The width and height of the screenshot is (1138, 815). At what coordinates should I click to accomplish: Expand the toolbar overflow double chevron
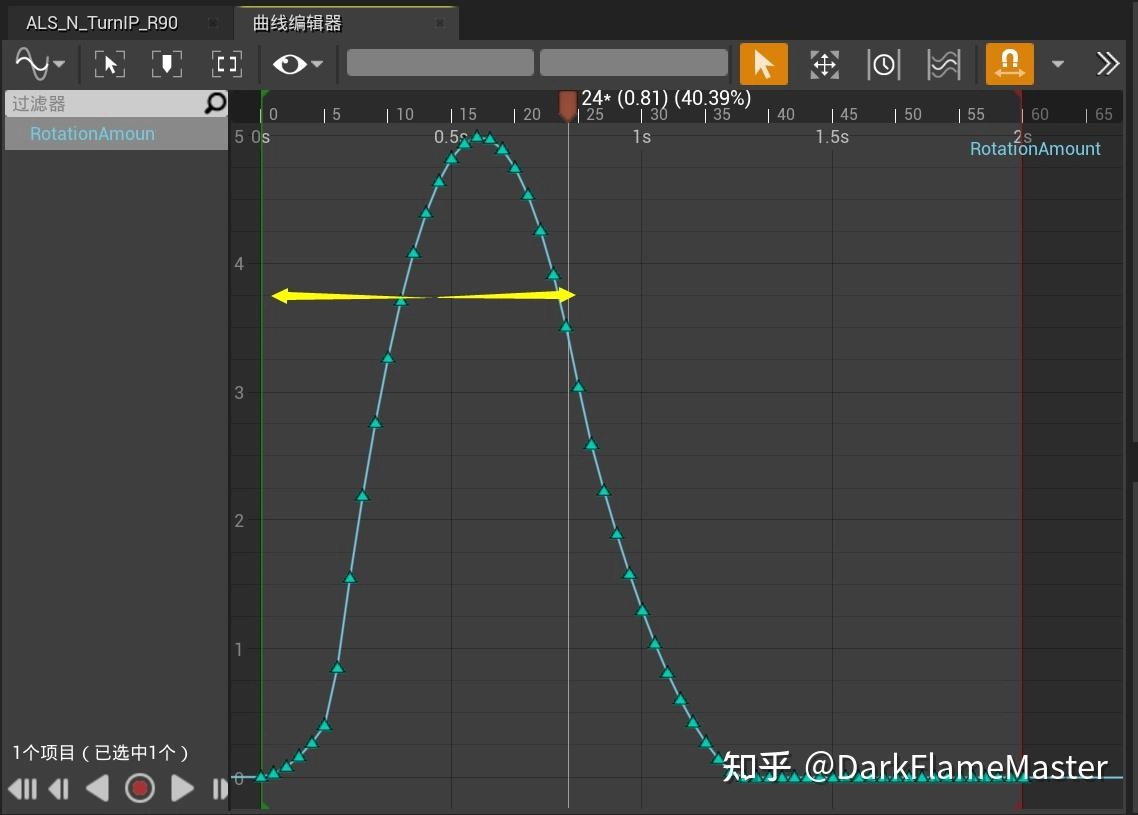[x=1108, y=64]
